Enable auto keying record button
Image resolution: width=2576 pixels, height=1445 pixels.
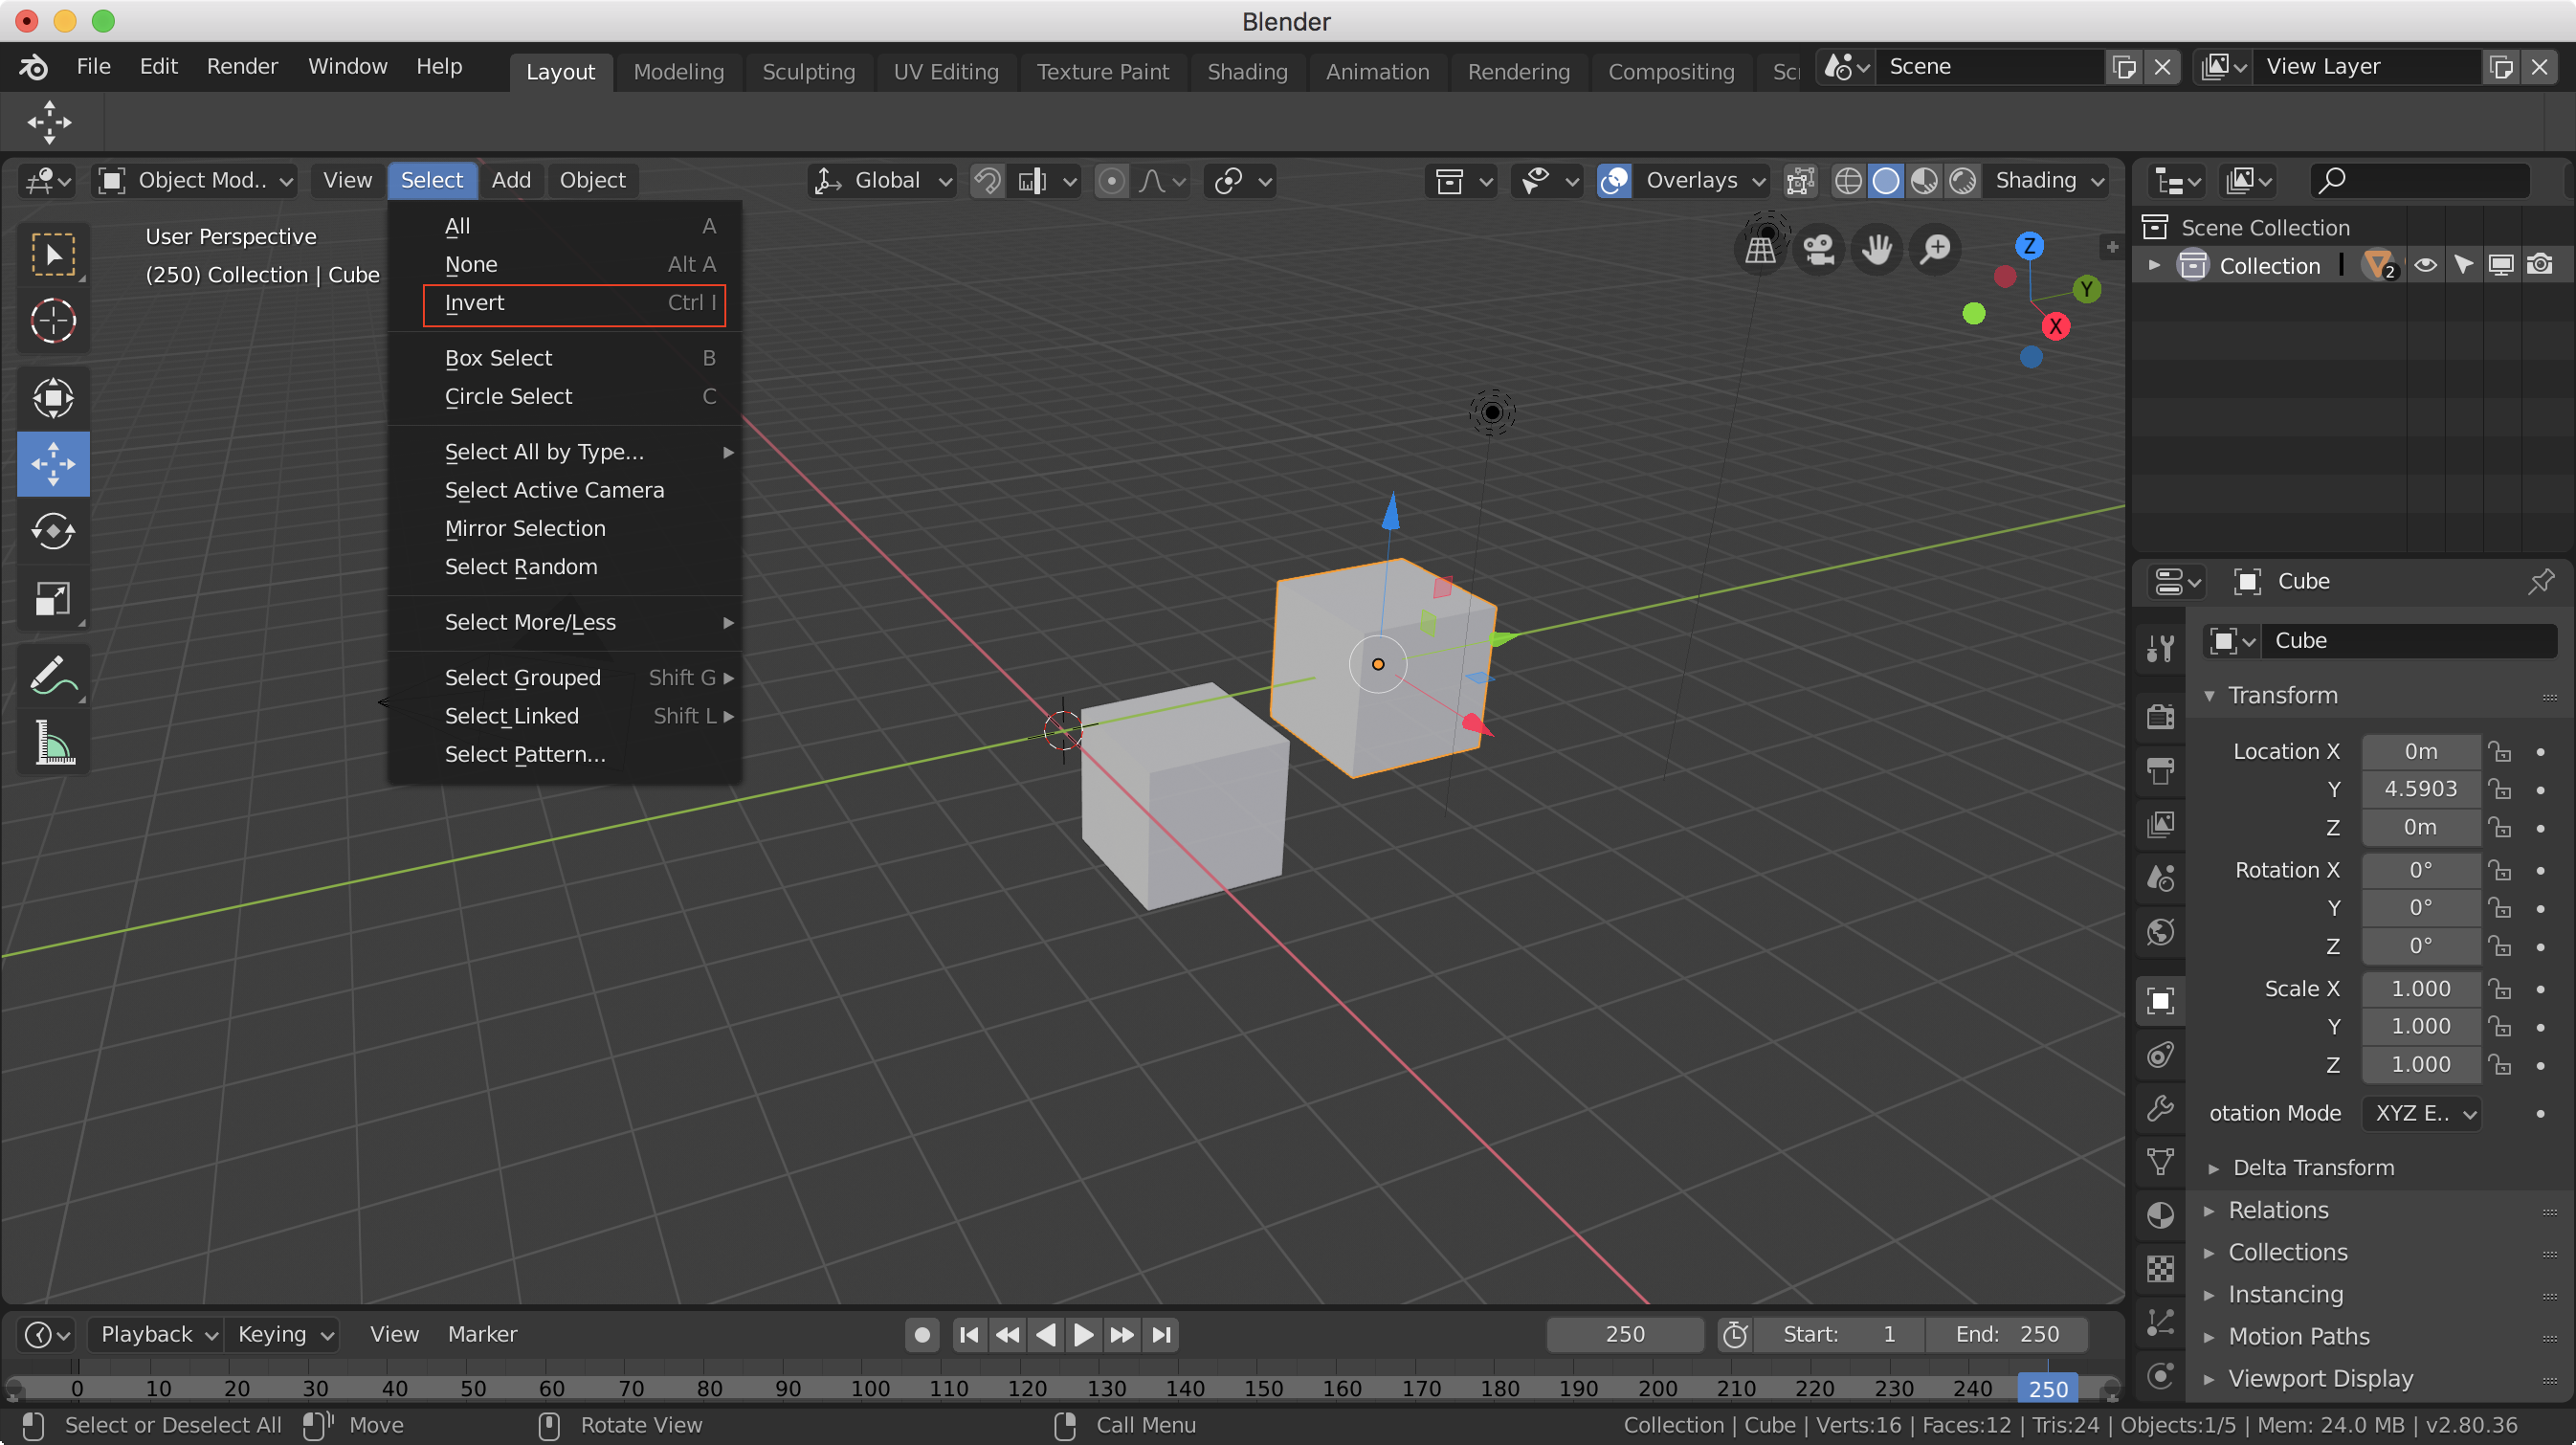click(922, 1334)
